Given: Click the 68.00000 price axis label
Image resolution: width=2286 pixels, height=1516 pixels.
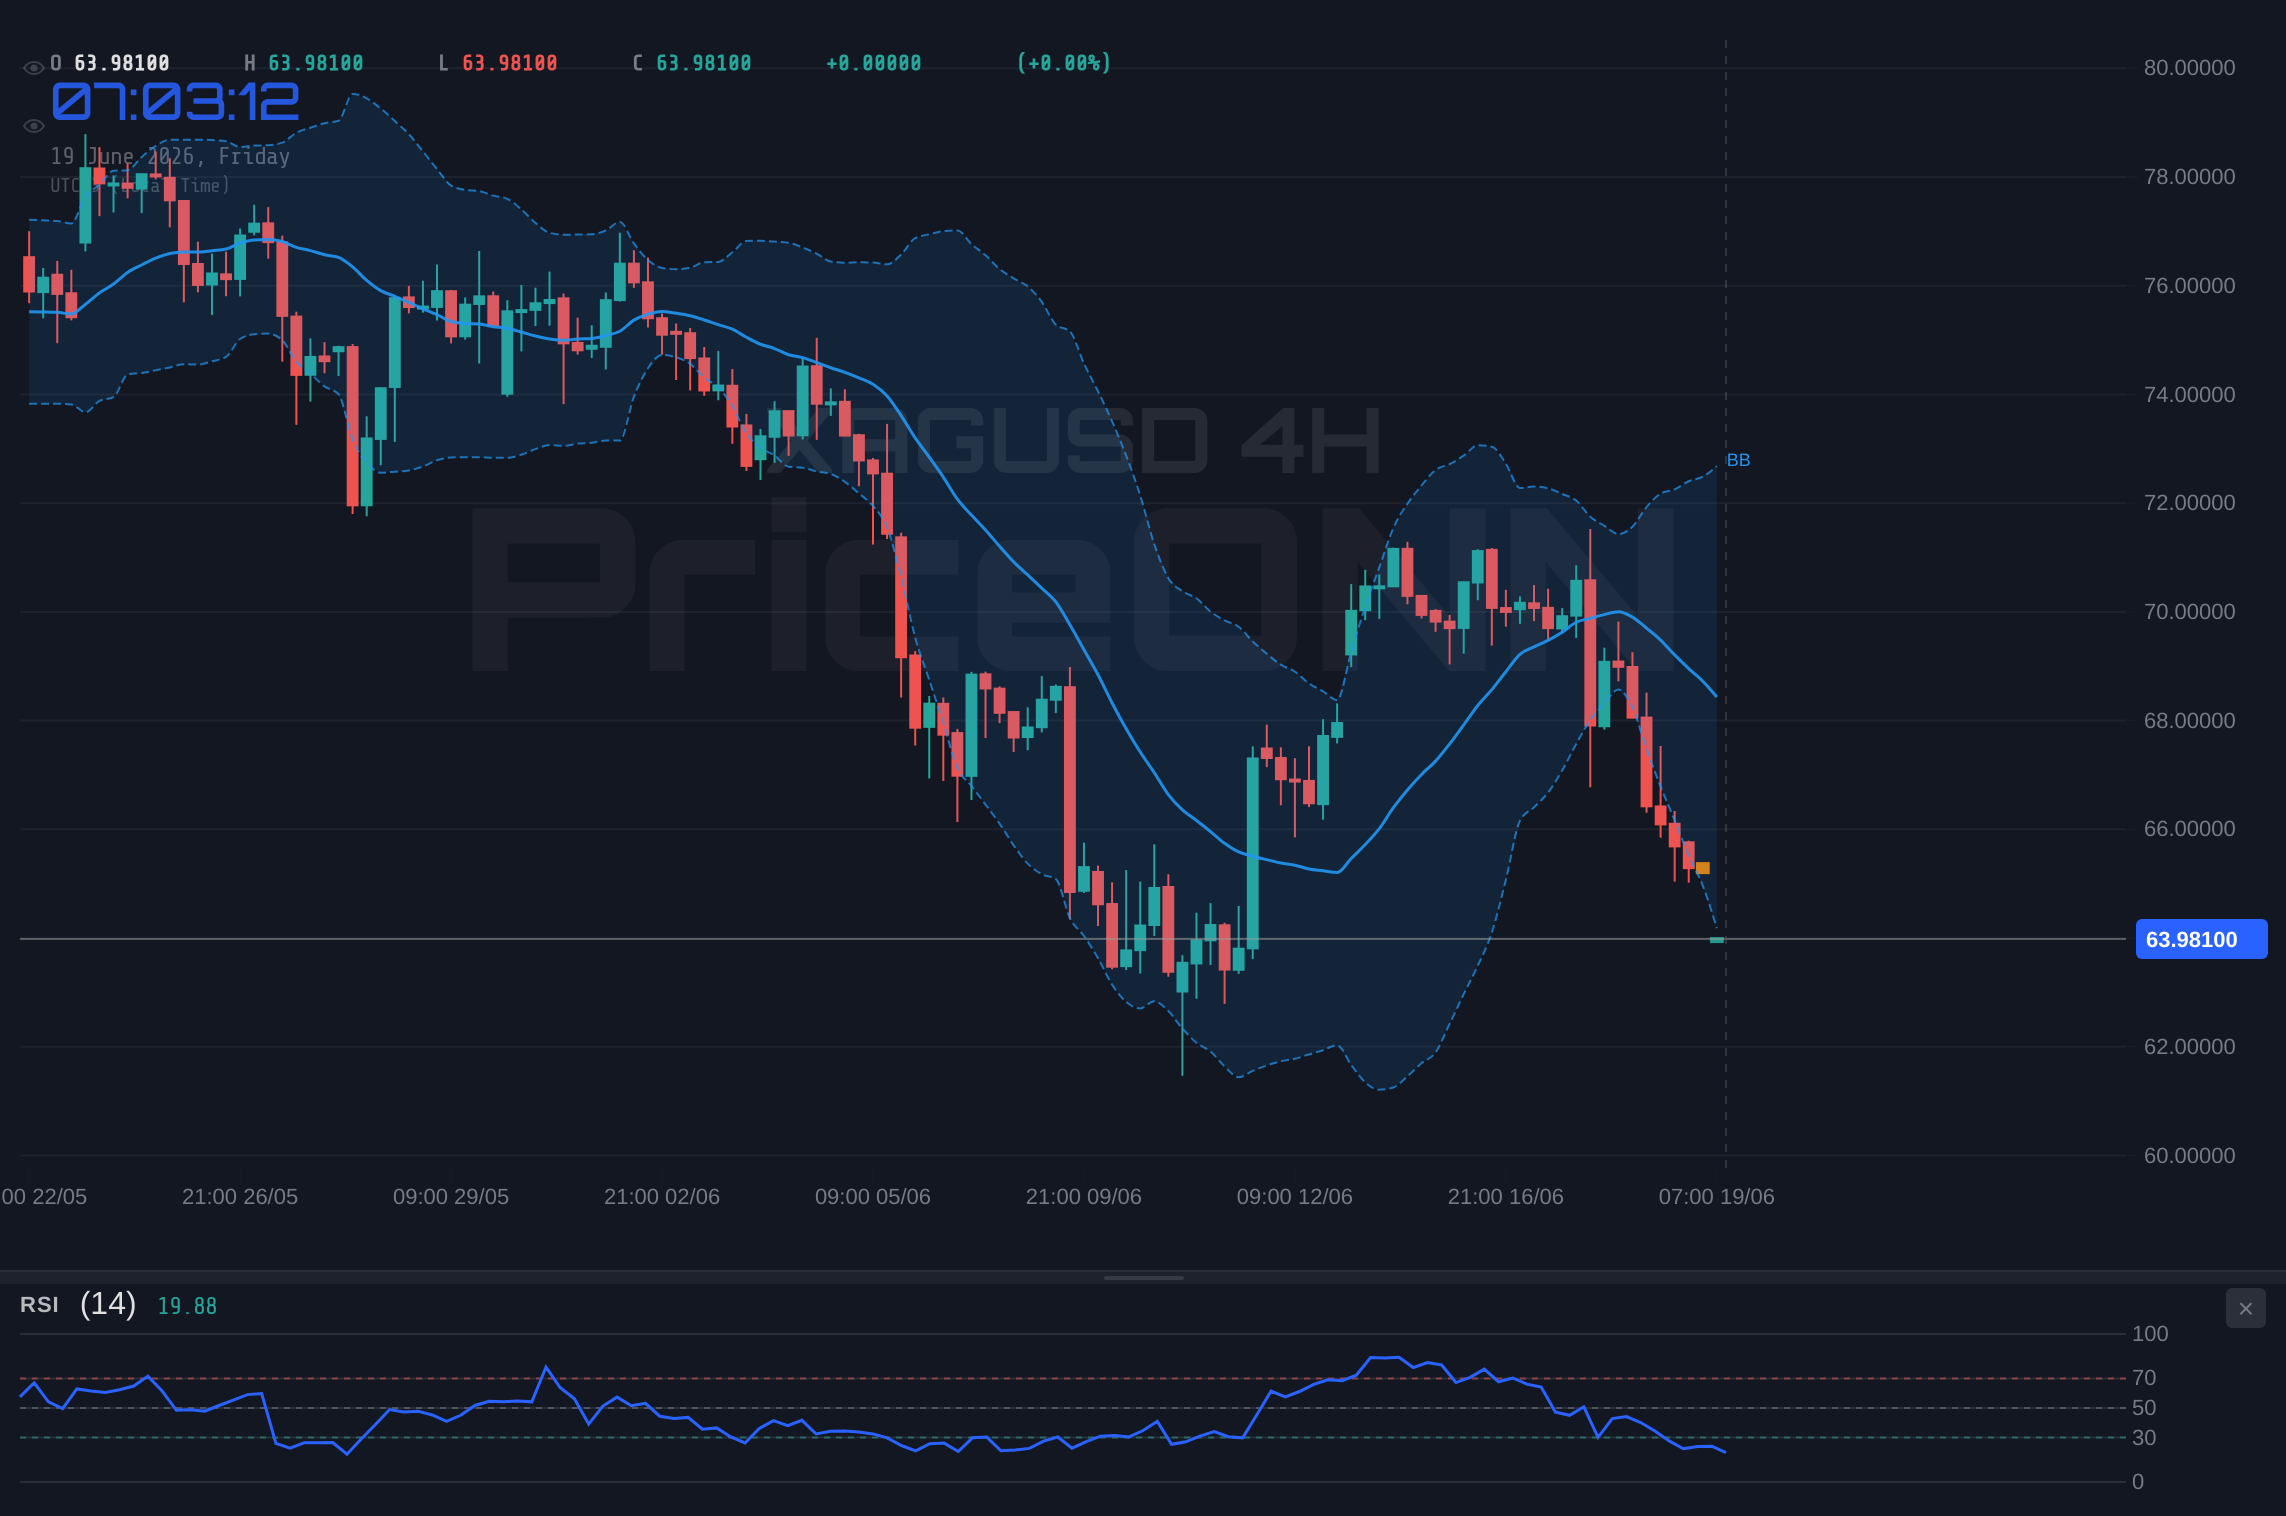Looking at the screenshot, I should point(2189,721).
